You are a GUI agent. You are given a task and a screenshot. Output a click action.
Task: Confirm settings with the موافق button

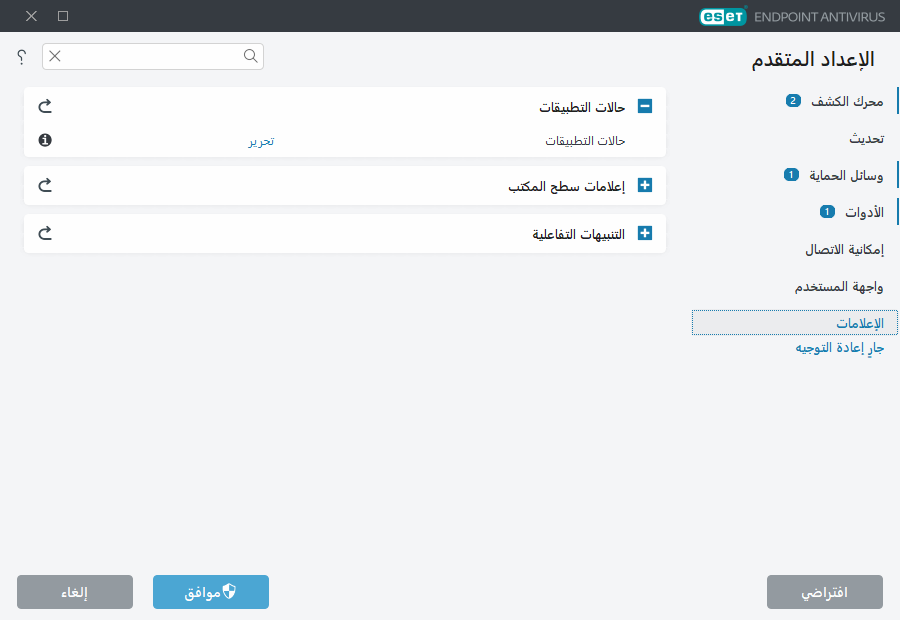[x=210, y=591]
